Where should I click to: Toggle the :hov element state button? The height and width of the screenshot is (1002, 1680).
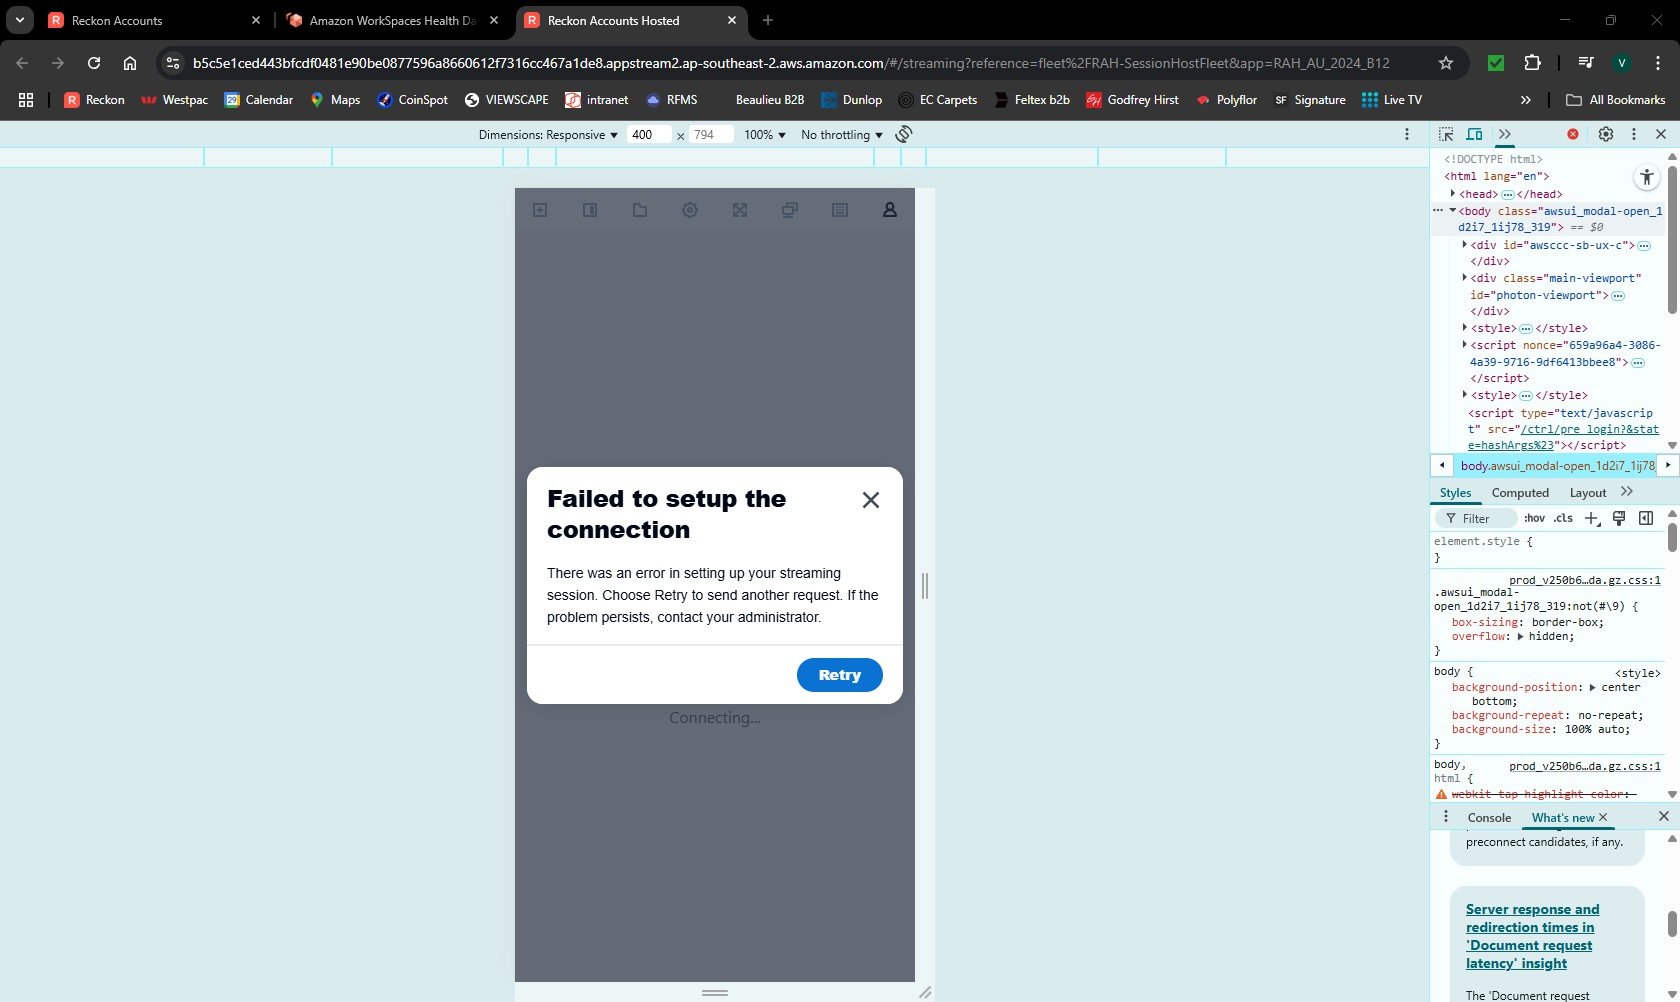[1535, 518]
